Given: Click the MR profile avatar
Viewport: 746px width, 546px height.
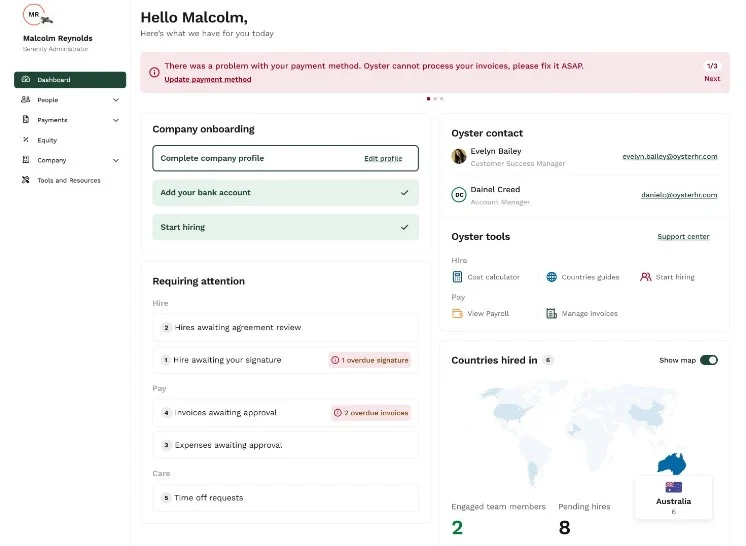Looking at the screenshot, I should [x=34, y=14].
